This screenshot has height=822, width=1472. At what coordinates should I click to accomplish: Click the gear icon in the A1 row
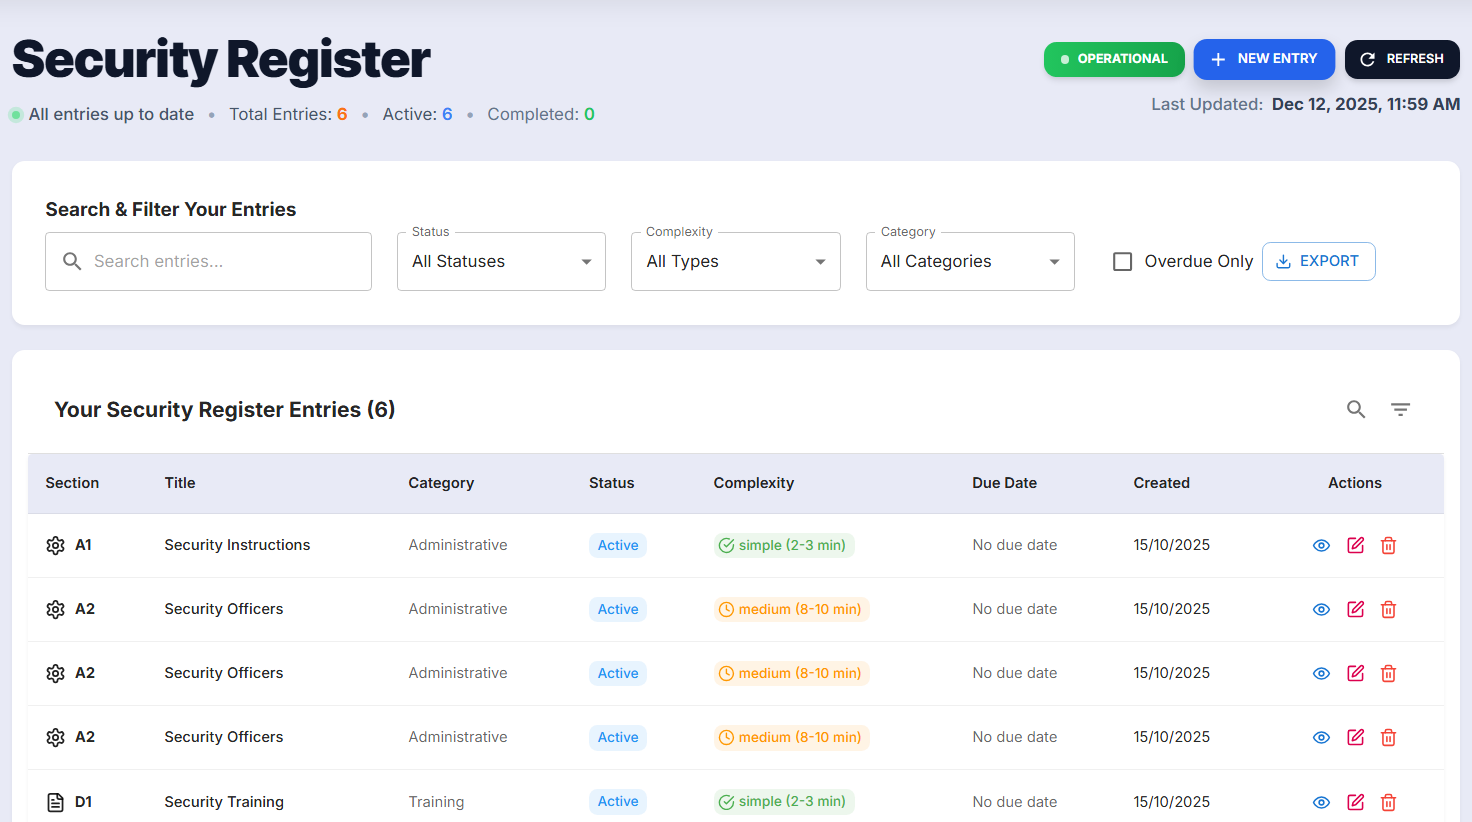(x=56, y=545)
